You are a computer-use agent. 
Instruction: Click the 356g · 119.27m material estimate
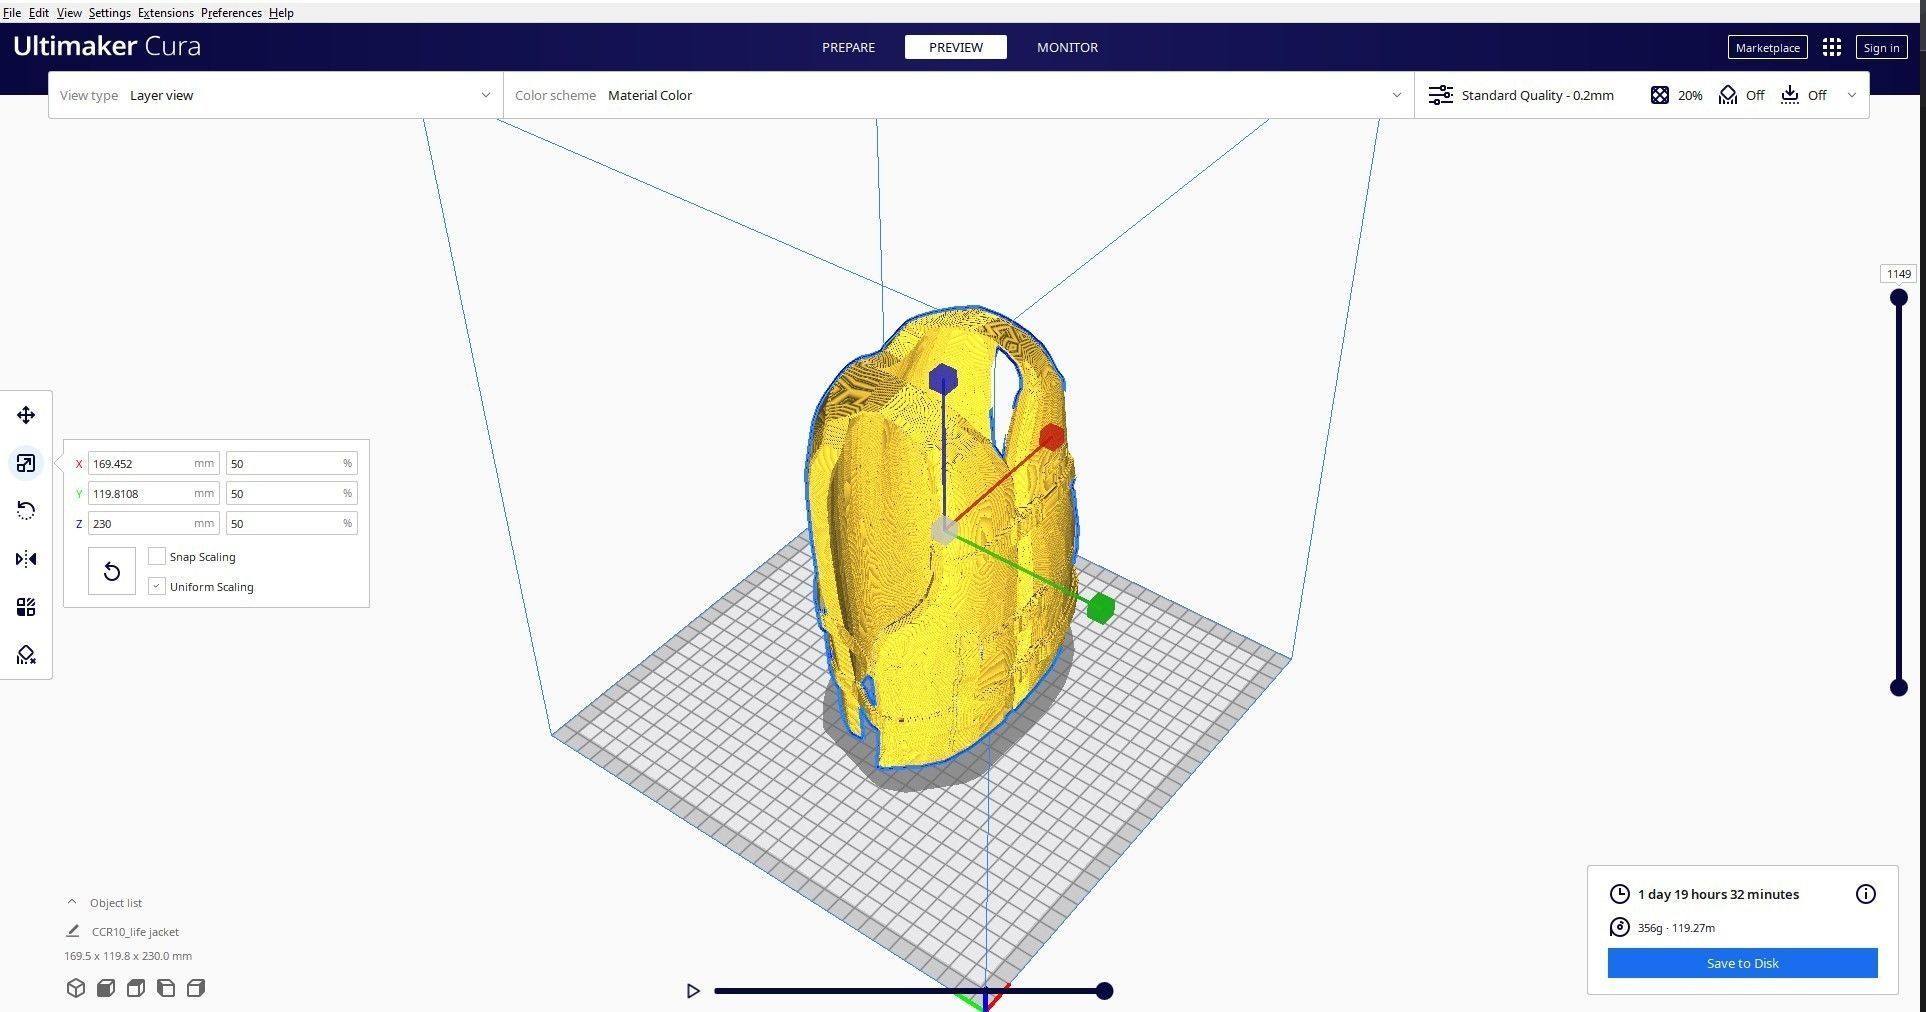[x=1676, y=927]
